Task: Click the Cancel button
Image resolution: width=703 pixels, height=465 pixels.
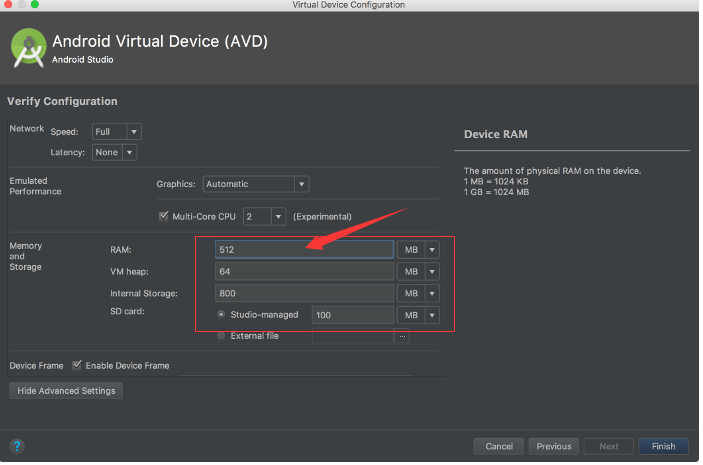Action: click(499, 446)
